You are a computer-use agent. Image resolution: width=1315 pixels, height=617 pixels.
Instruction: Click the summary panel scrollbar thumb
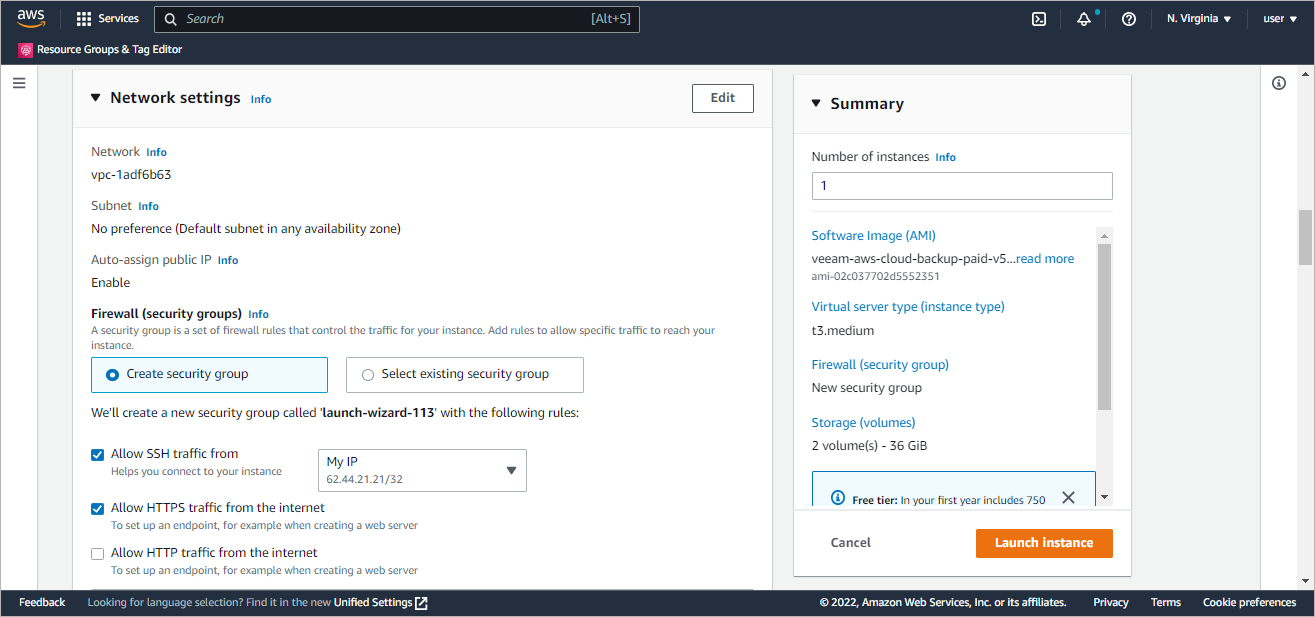point(1104,326)
